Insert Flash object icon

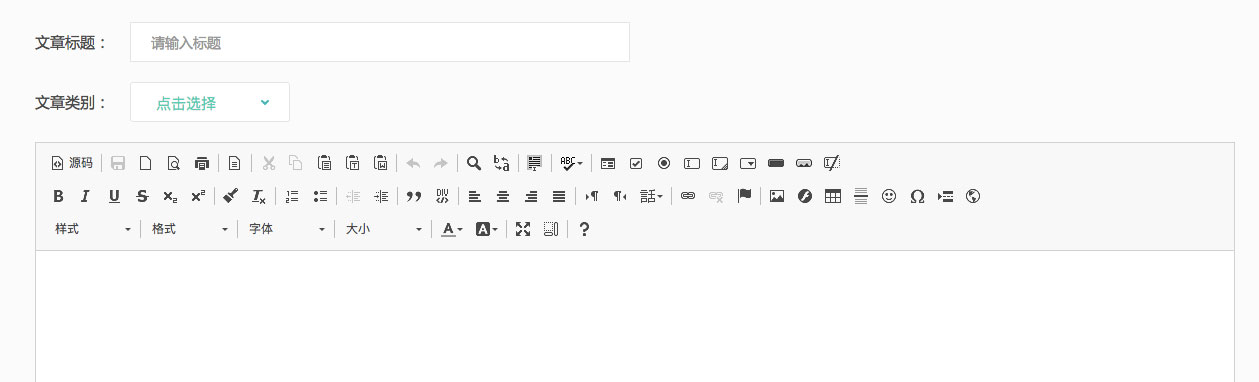804,196
